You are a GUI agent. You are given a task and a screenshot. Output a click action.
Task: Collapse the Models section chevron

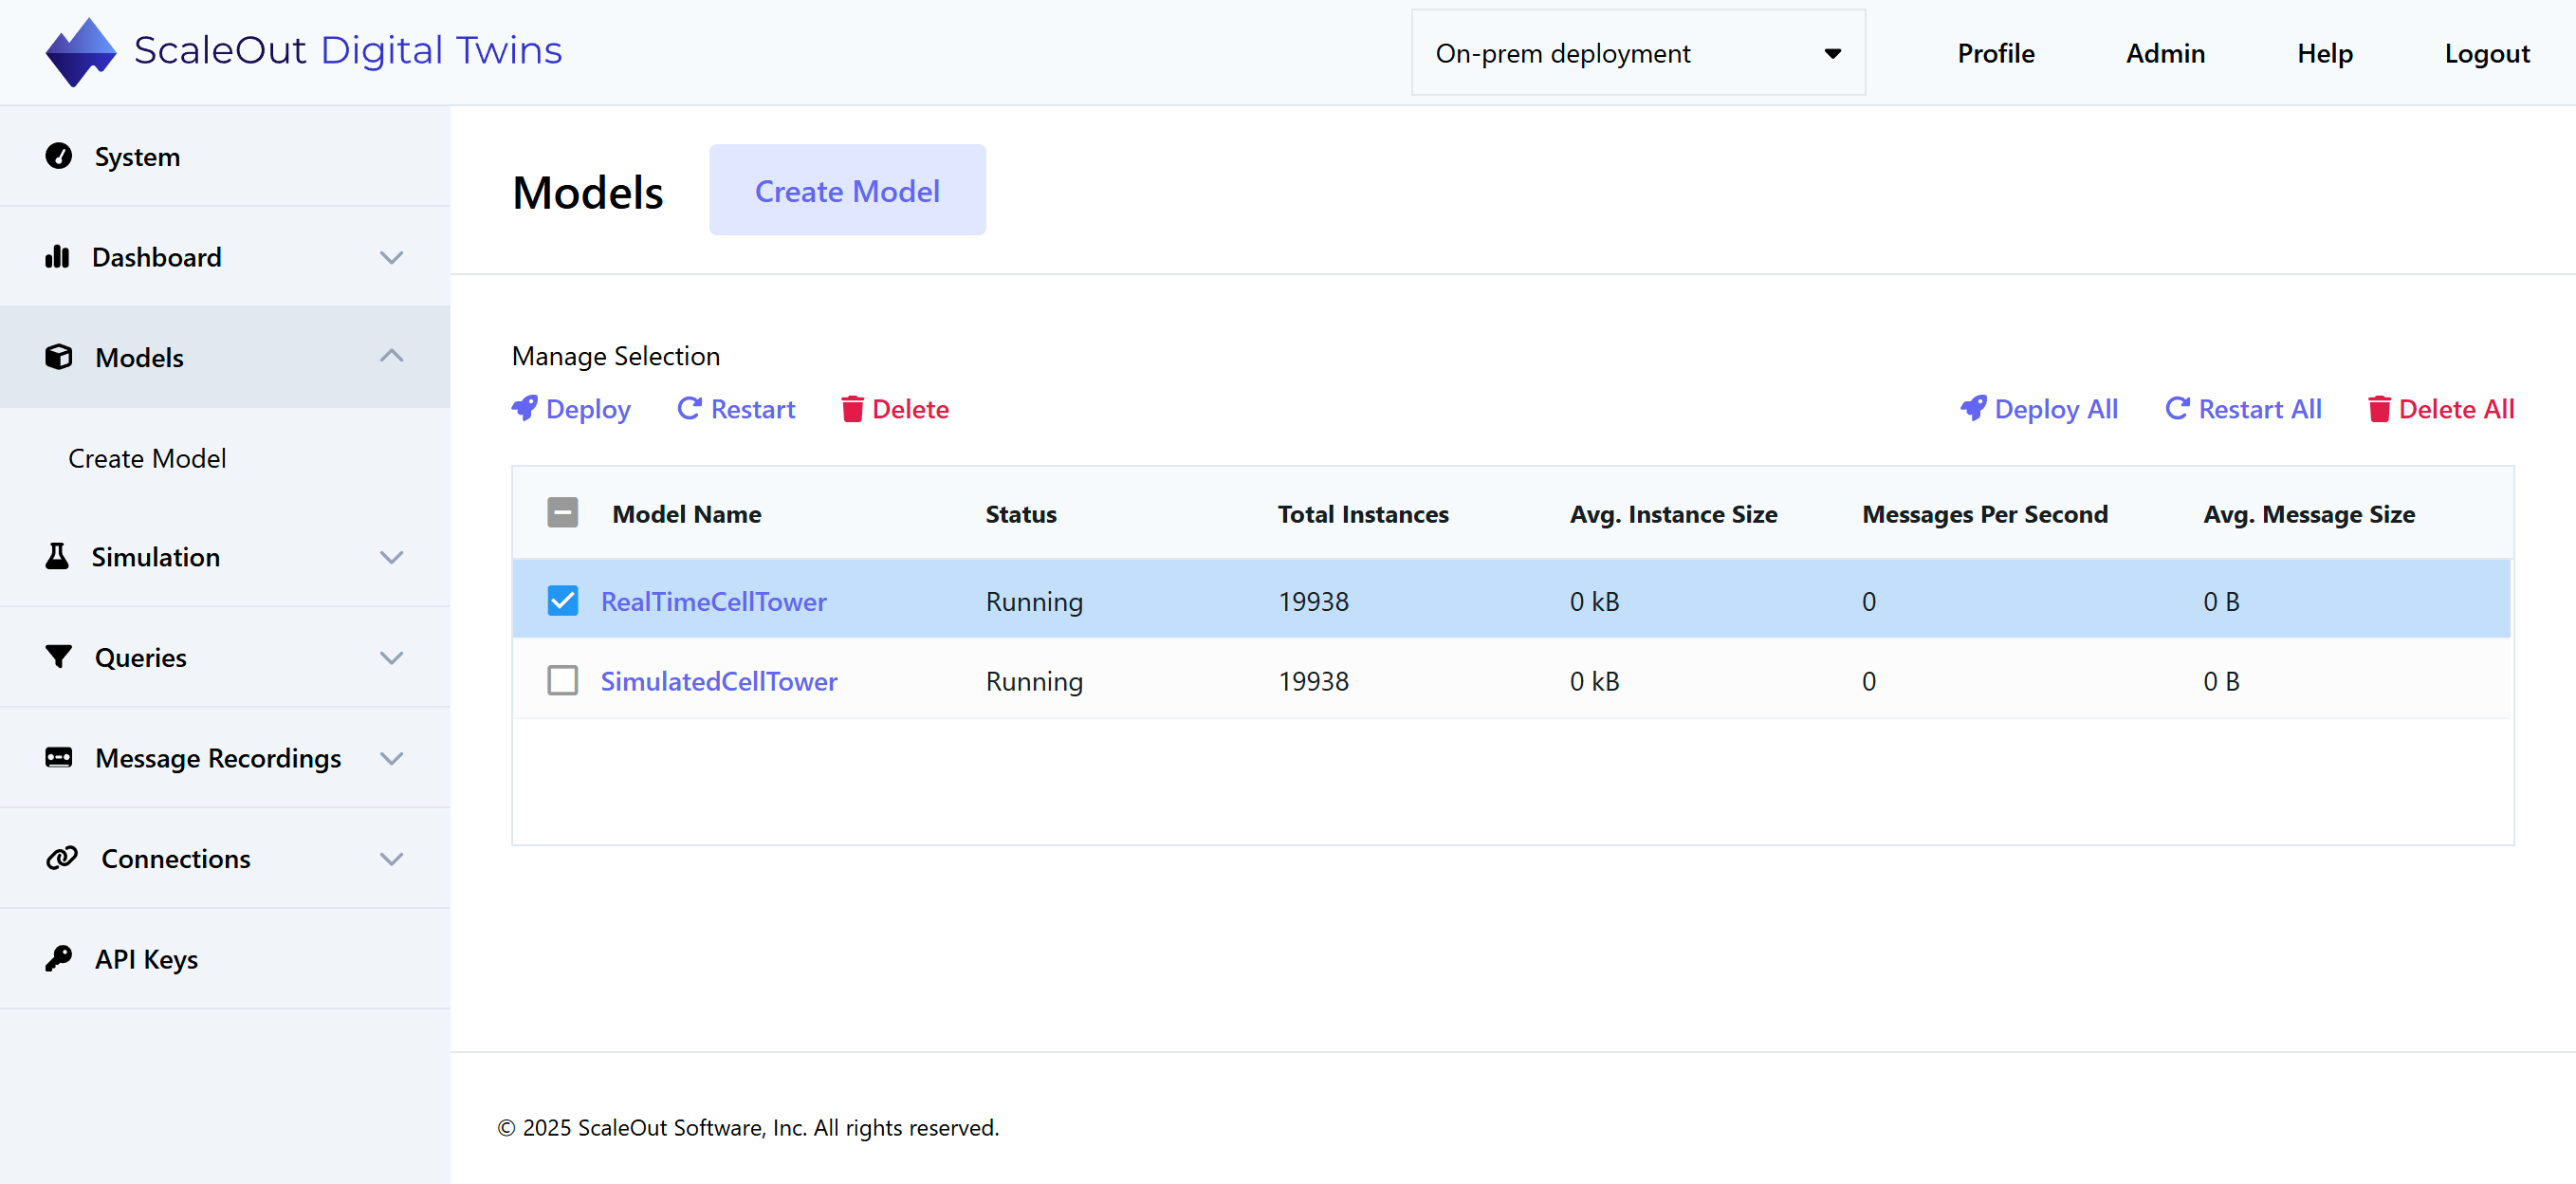tap(392, 356)
